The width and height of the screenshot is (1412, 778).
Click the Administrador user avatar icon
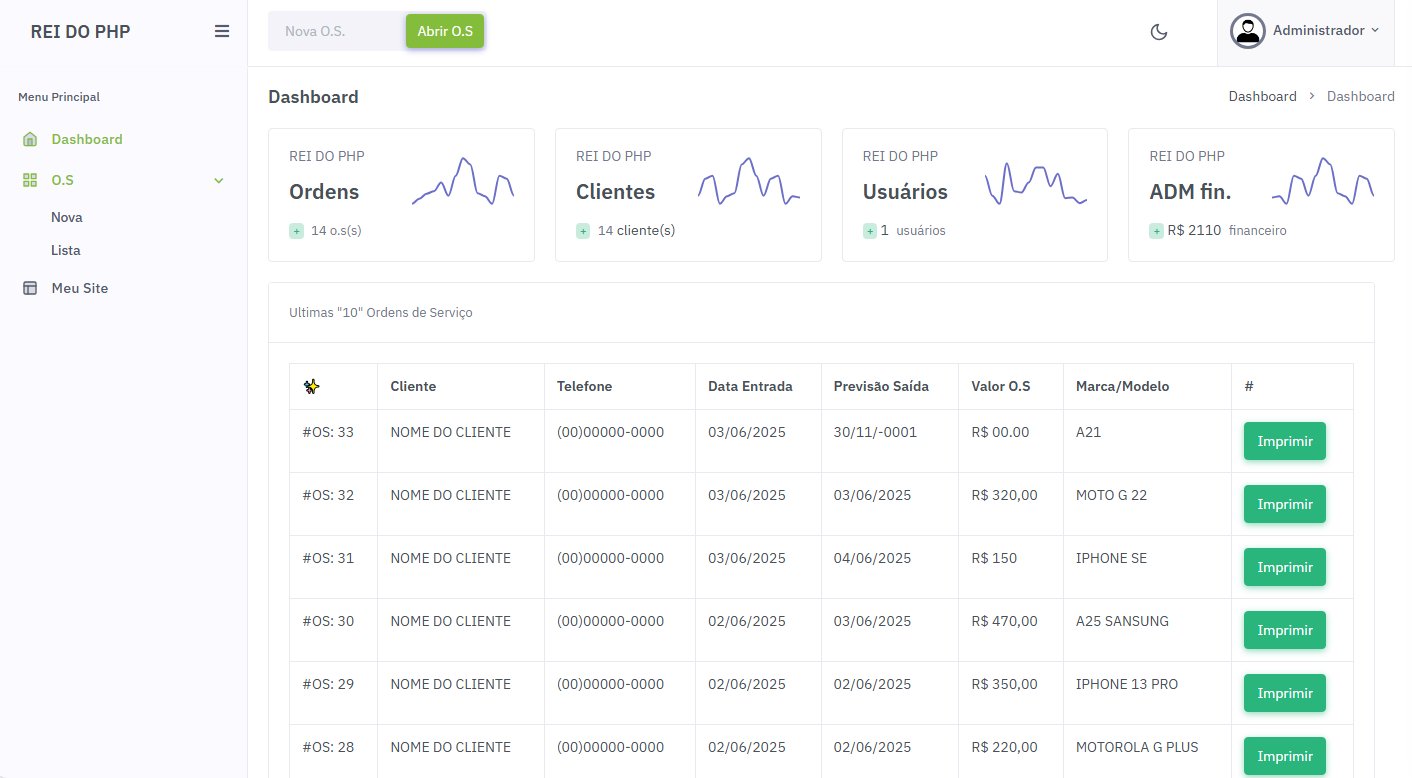tap(1247, 31)
